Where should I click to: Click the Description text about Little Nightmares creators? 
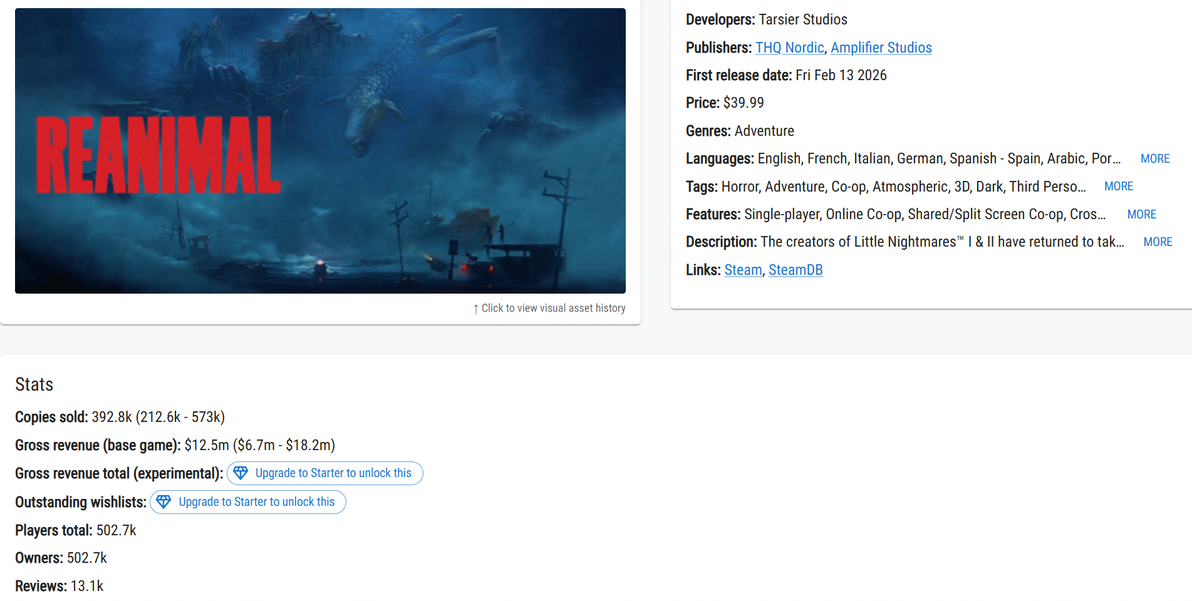(943, 242)
